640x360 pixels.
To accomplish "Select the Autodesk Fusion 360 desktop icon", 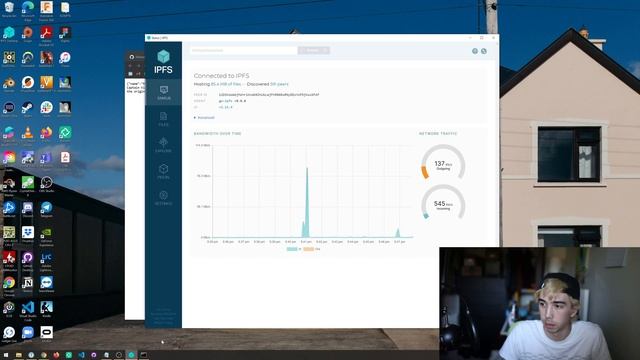I will [x=46, y=10].
